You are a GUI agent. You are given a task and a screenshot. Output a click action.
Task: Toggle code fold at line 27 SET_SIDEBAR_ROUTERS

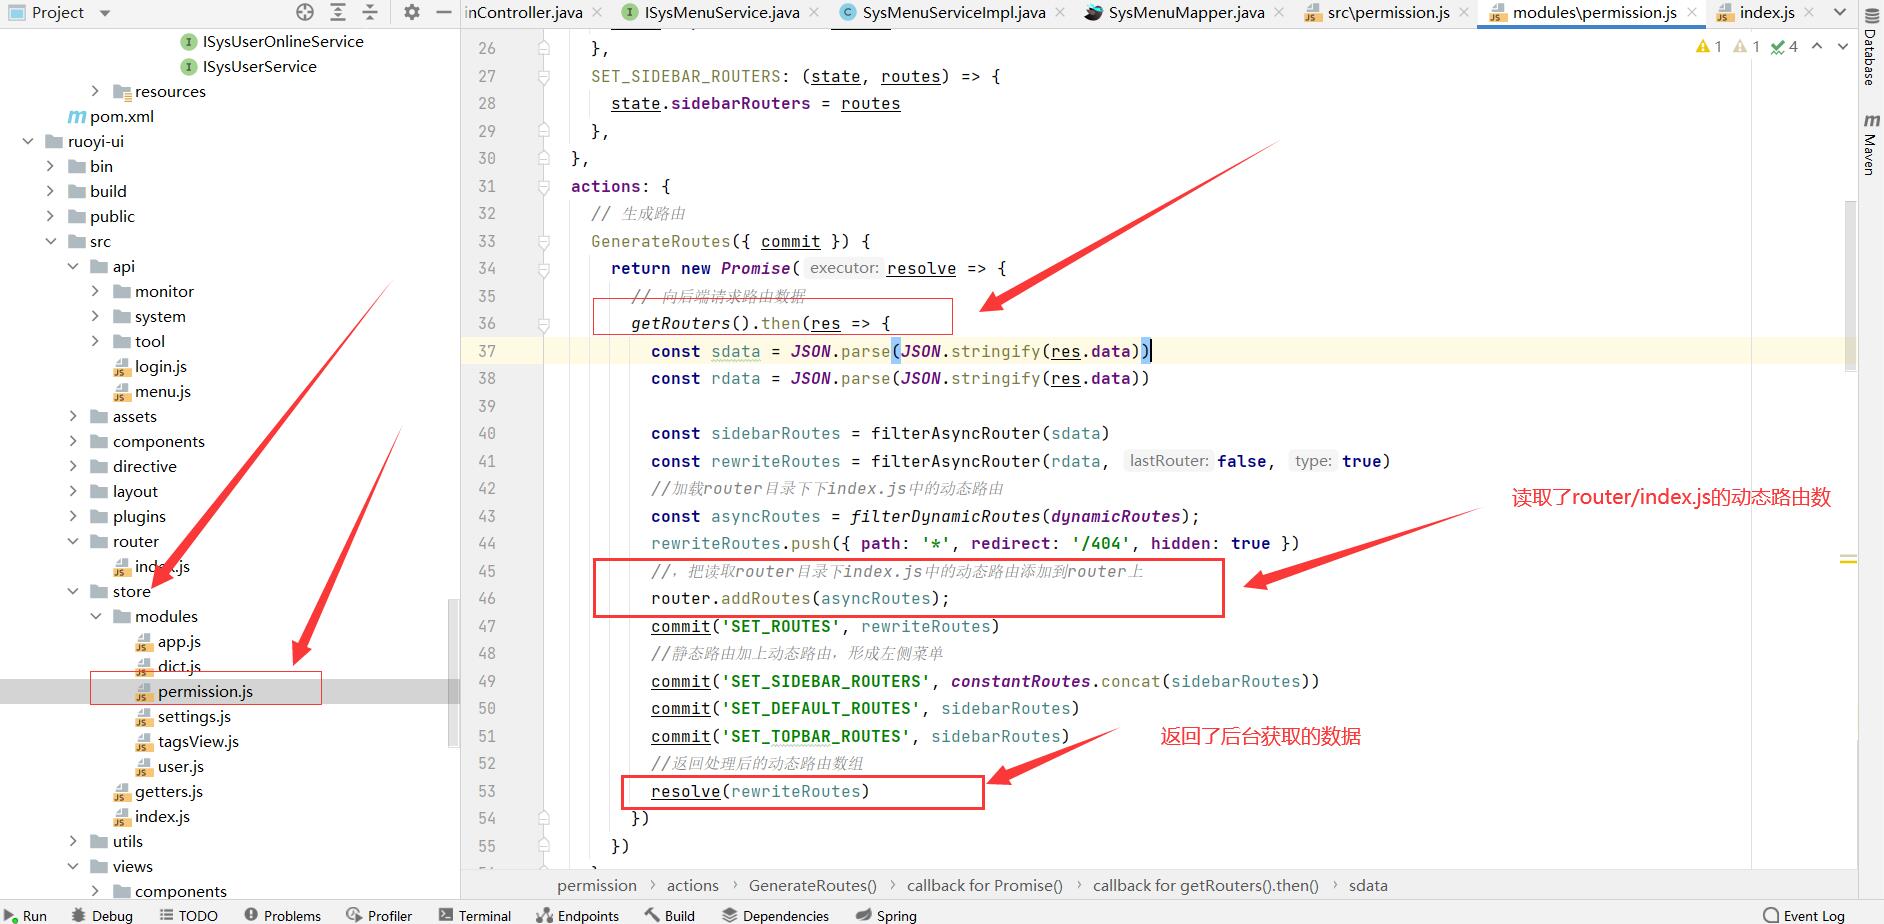point(543,76)
